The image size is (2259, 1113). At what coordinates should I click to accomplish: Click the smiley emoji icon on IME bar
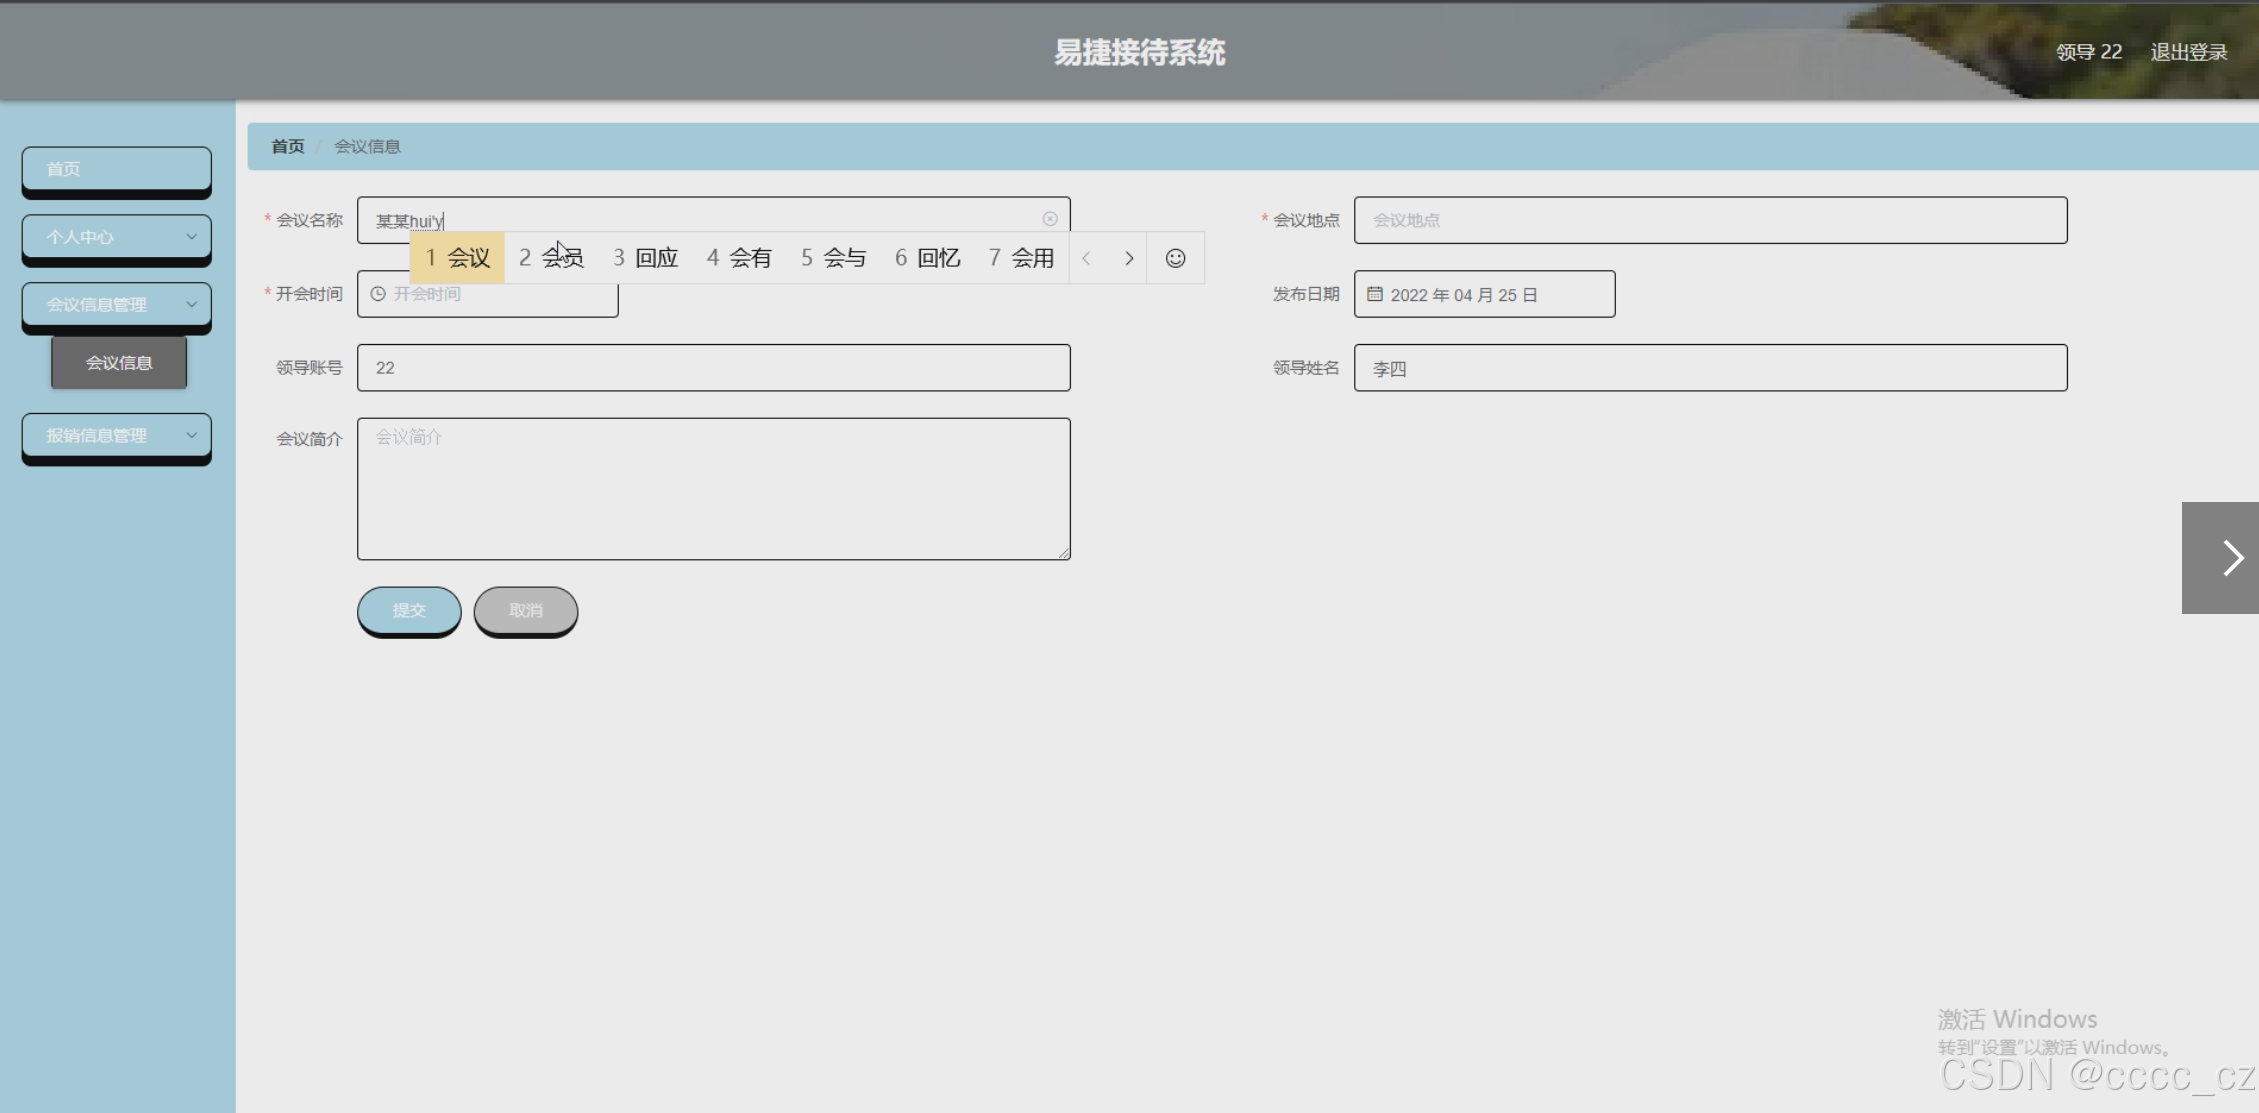pyautogui.click(x=1174, y=258)
